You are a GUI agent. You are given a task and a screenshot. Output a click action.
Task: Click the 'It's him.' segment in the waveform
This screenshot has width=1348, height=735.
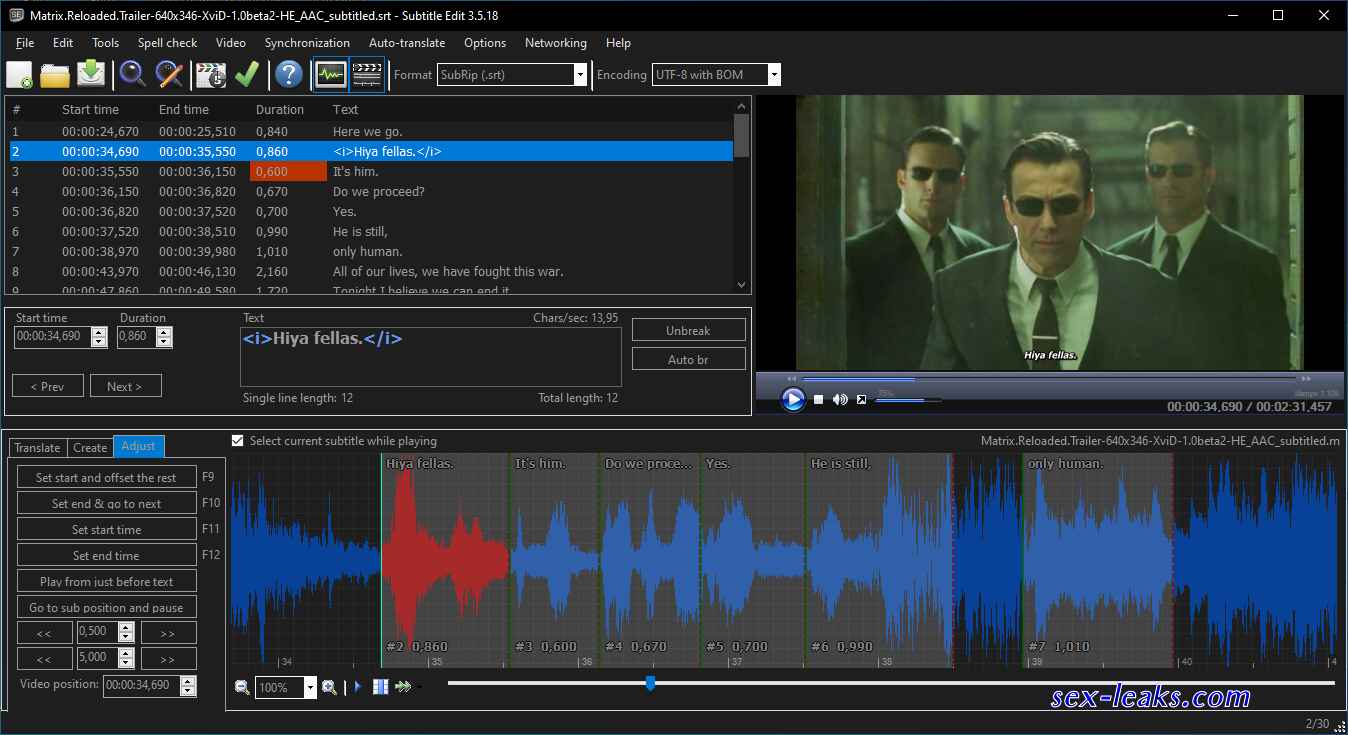click(555, 560)
